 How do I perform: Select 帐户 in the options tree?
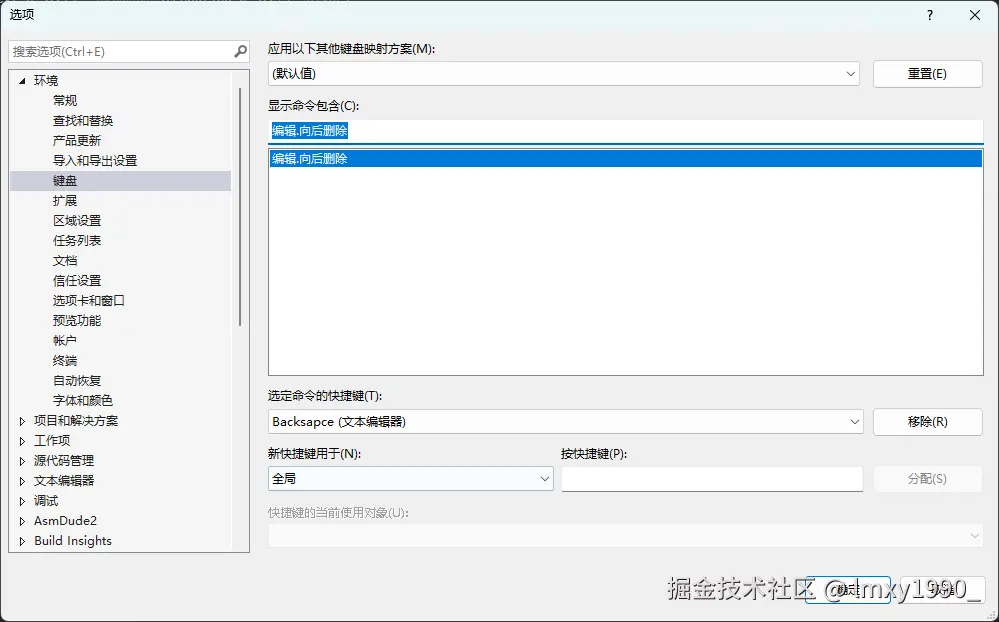coord(65,341)
